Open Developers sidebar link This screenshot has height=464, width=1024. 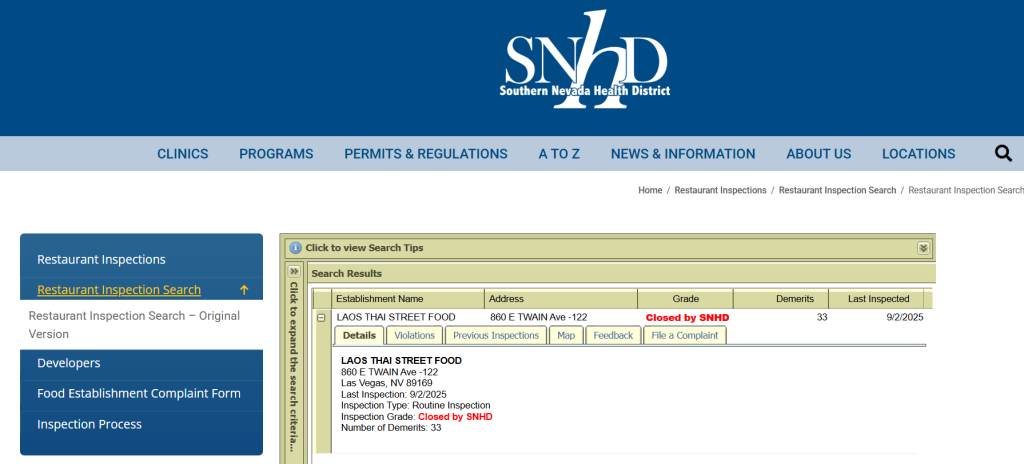click(69, 363)
